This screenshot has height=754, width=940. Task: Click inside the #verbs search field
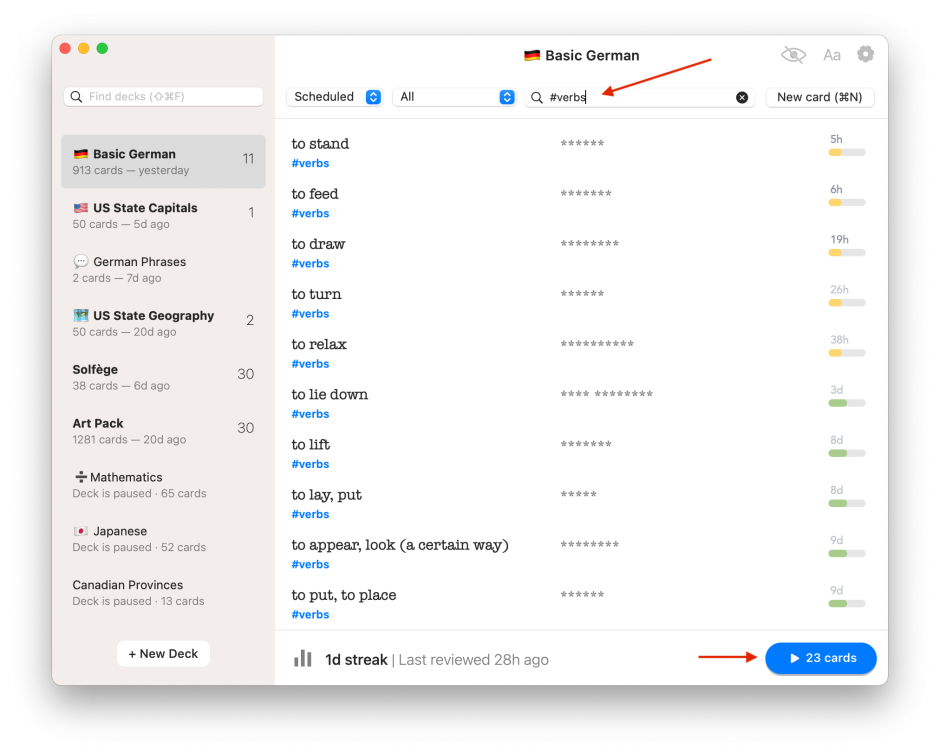click(639, 97)
